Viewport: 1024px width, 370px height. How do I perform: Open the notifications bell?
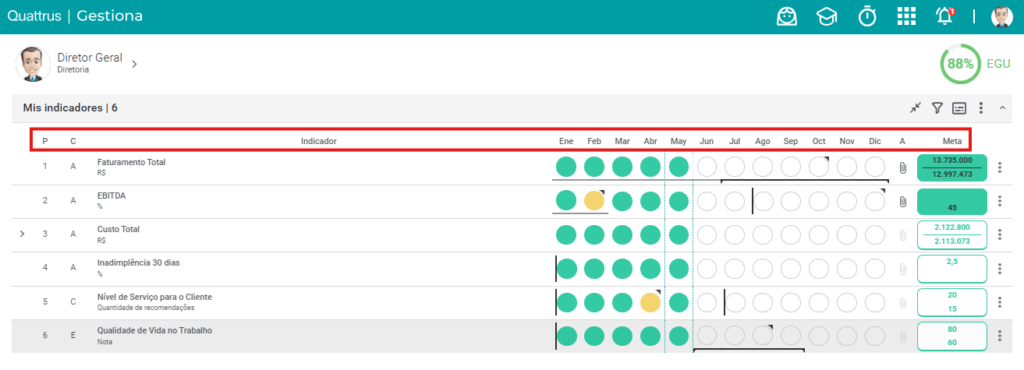click(945, 16)
